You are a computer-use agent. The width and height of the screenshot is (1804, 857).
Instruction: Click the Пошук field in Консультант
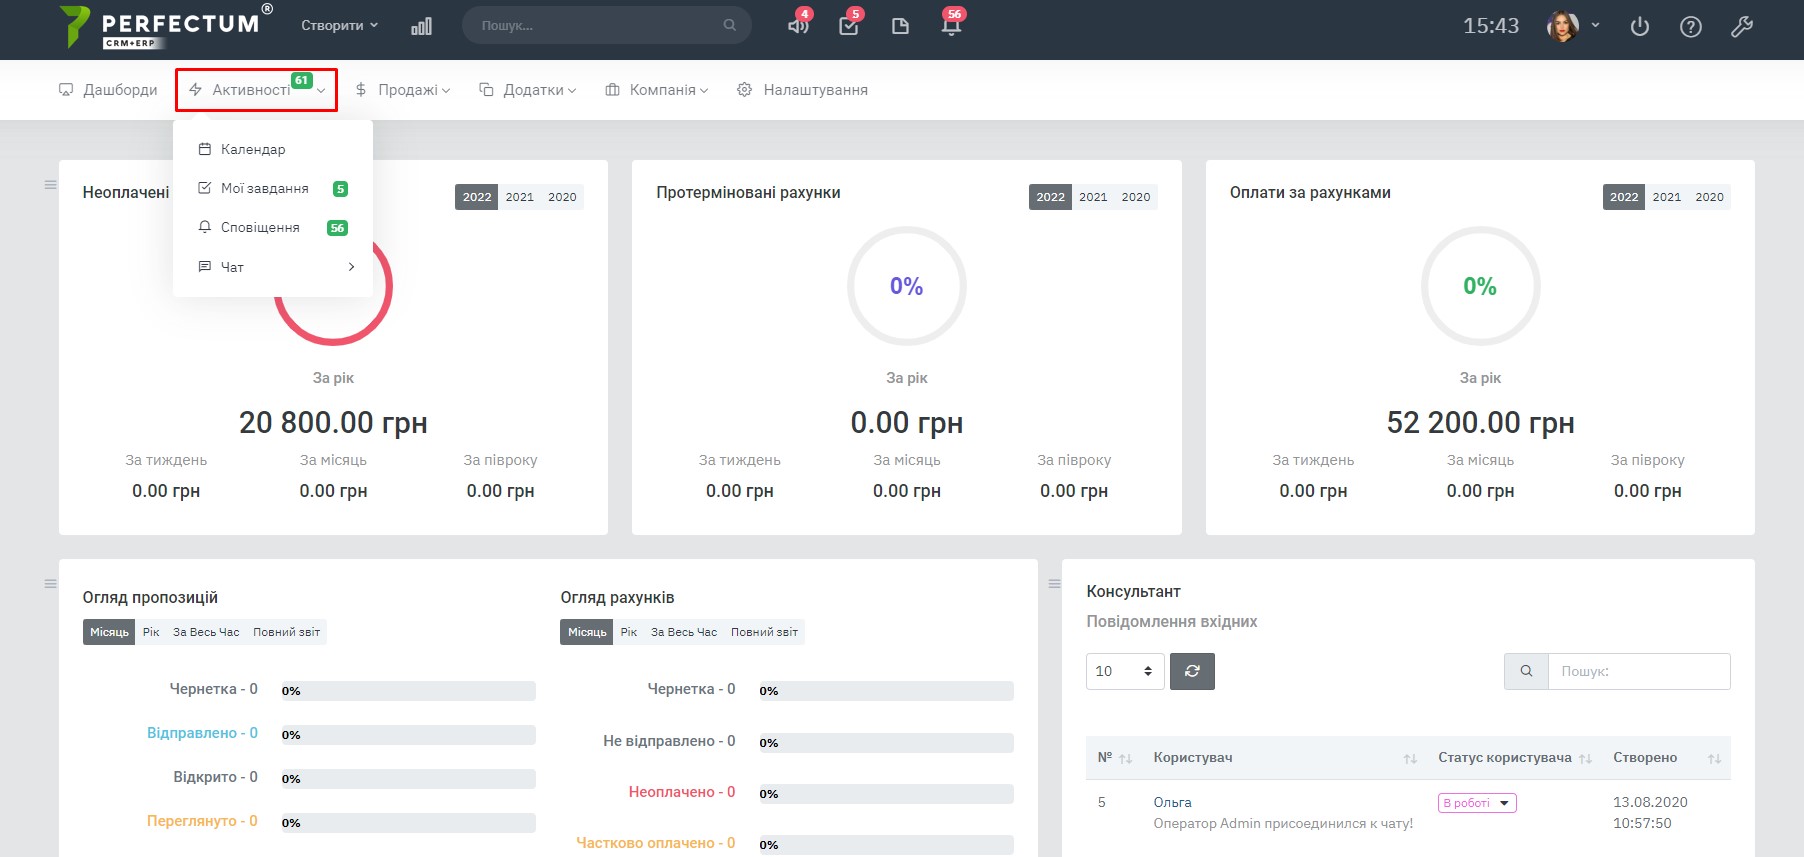(x=1638, y=671)
